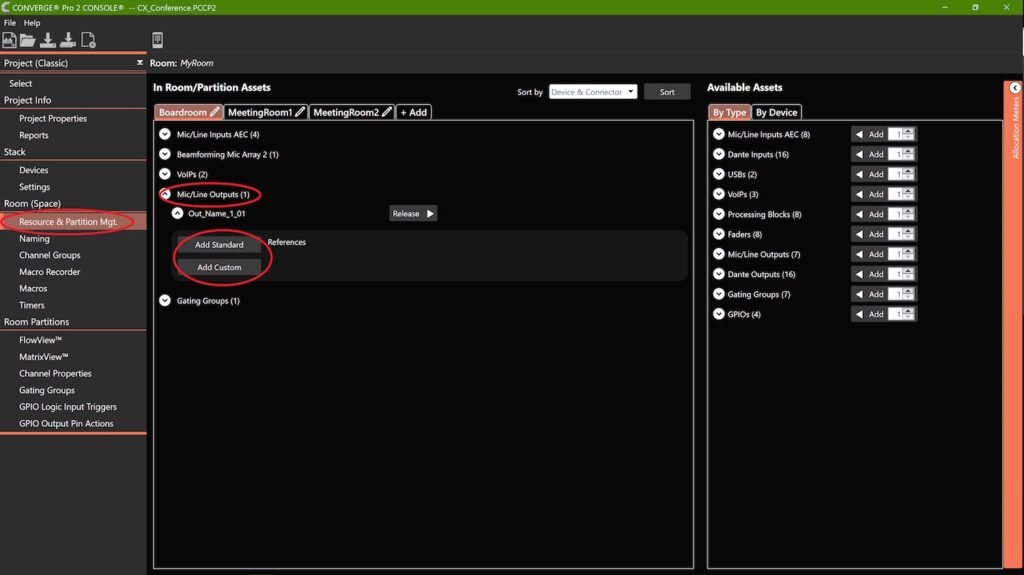Image resolution: width=1024 pixels, height=575 pixels.
Task: Open Macro Recorder in sidebar
Action: click(50, 272)
